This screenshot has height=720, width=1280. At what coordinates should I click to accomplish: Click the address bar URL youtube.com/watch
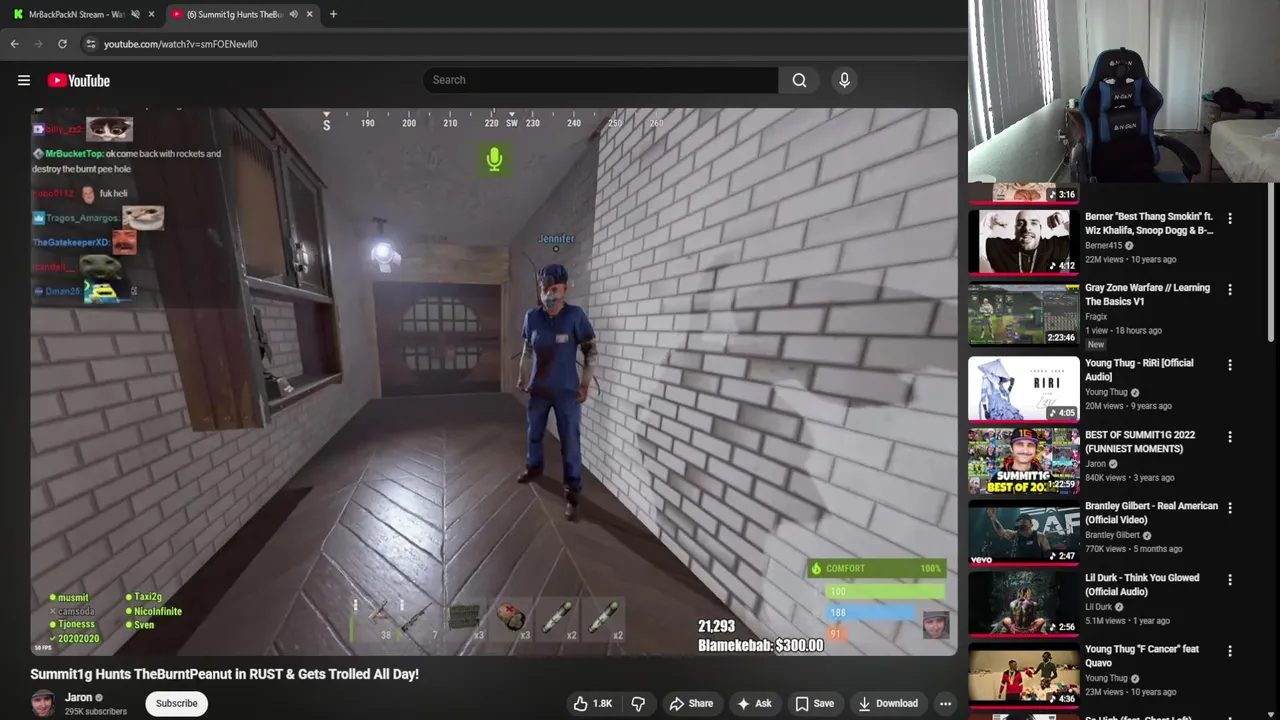[x=181, y=44]
